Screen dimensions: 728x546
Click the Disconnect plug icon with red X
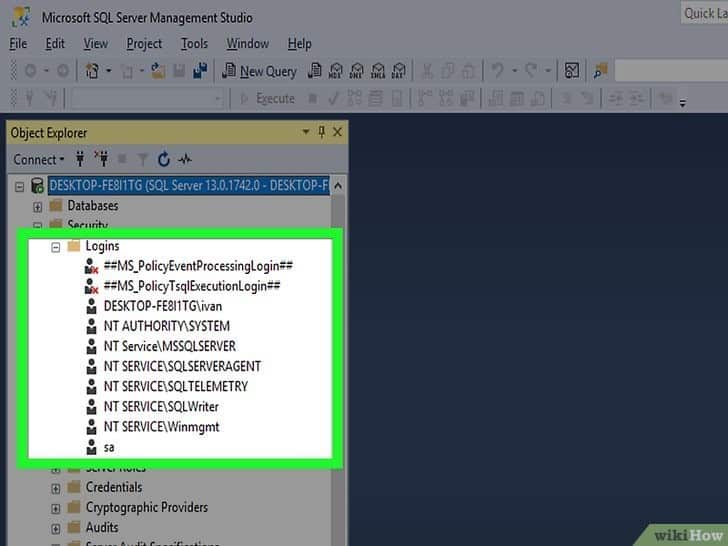point(102,159)
